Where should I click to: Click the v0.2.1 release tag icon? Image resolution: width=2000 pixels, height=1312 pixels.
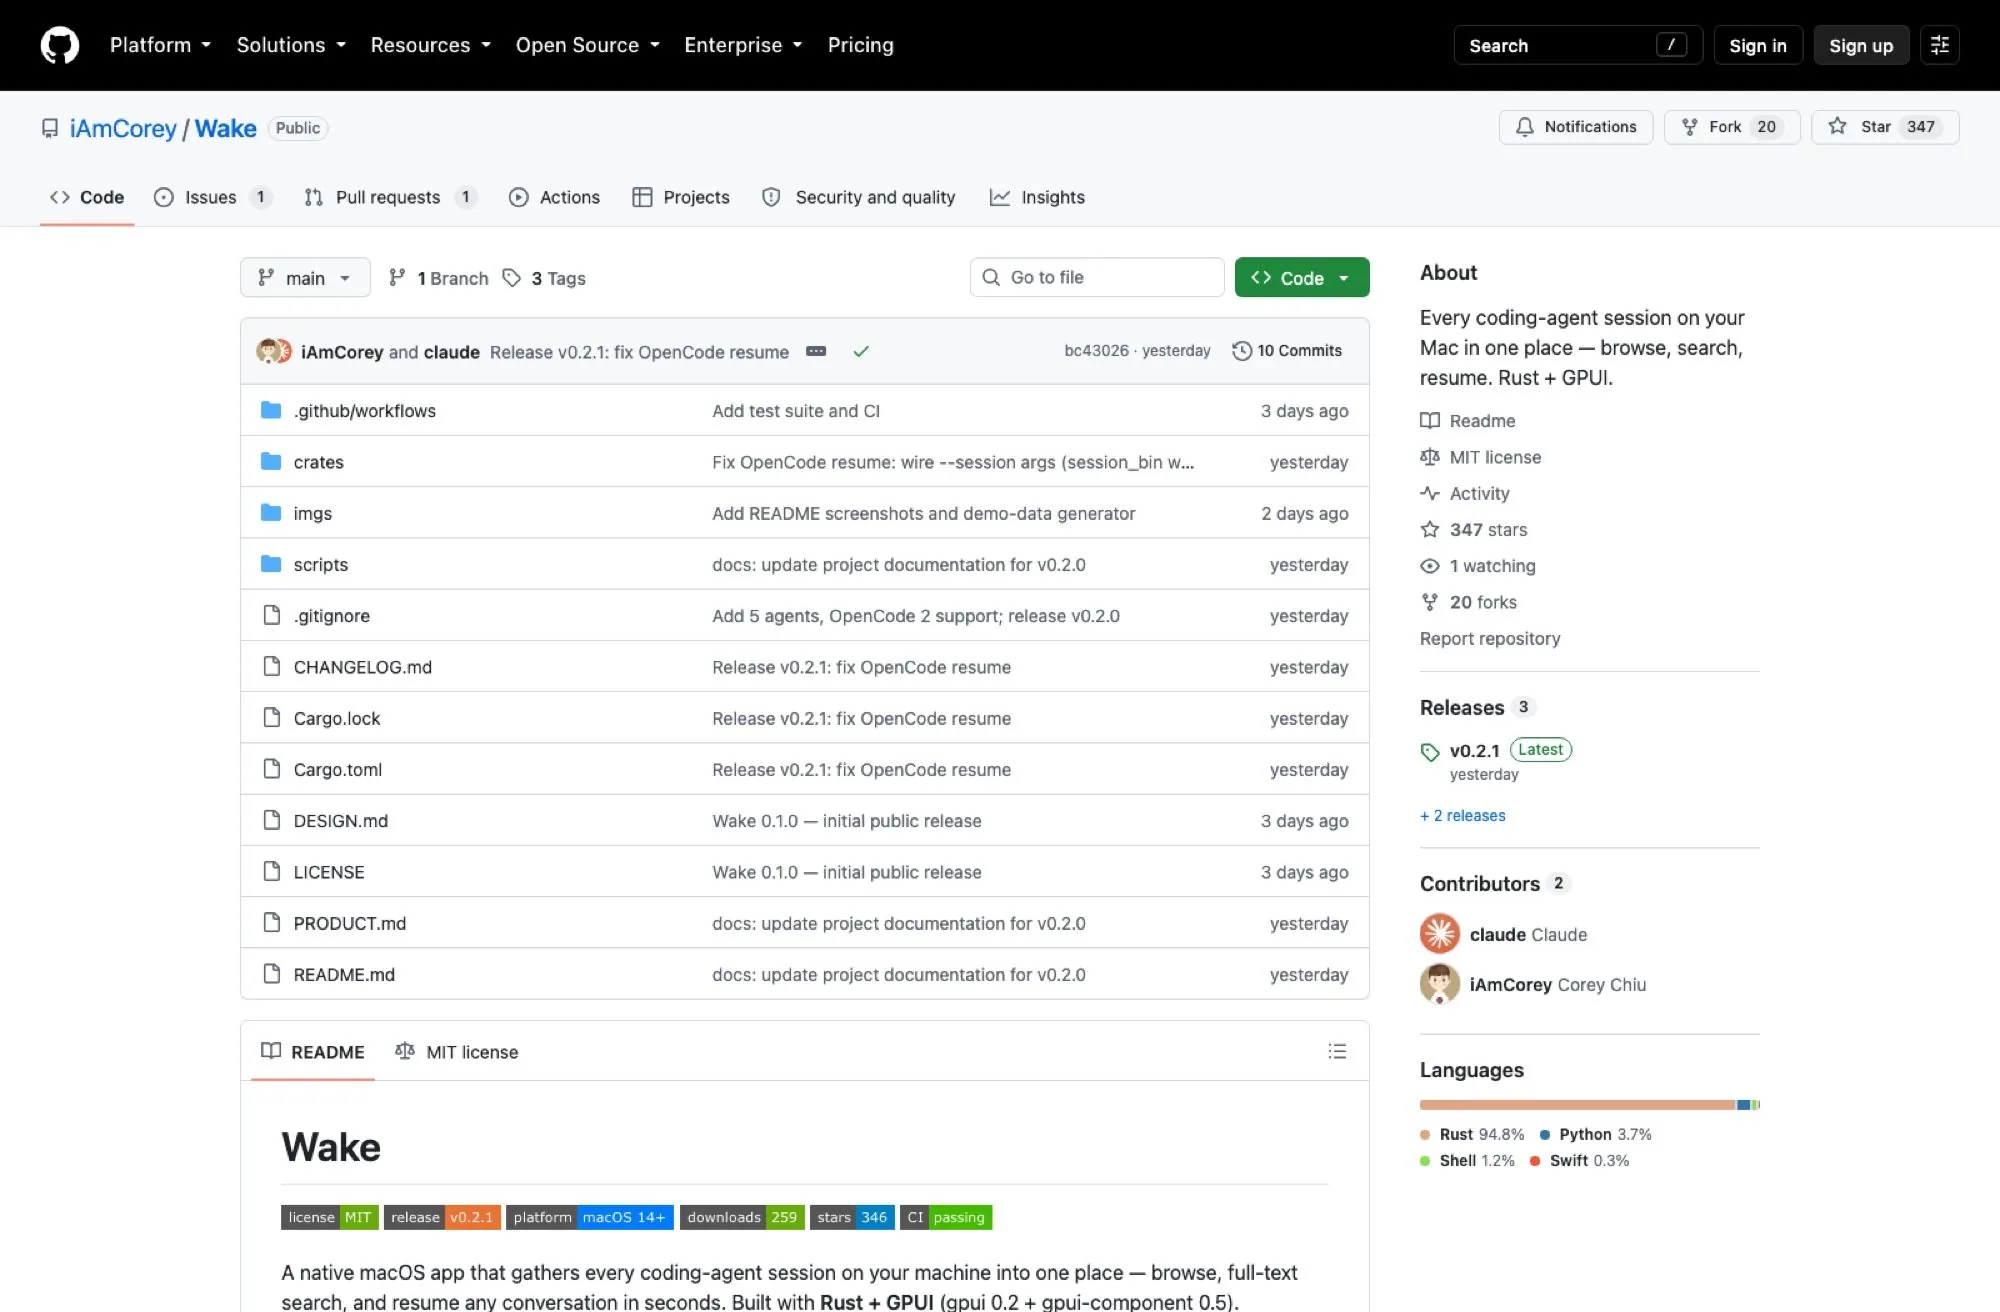[1430, 751]
